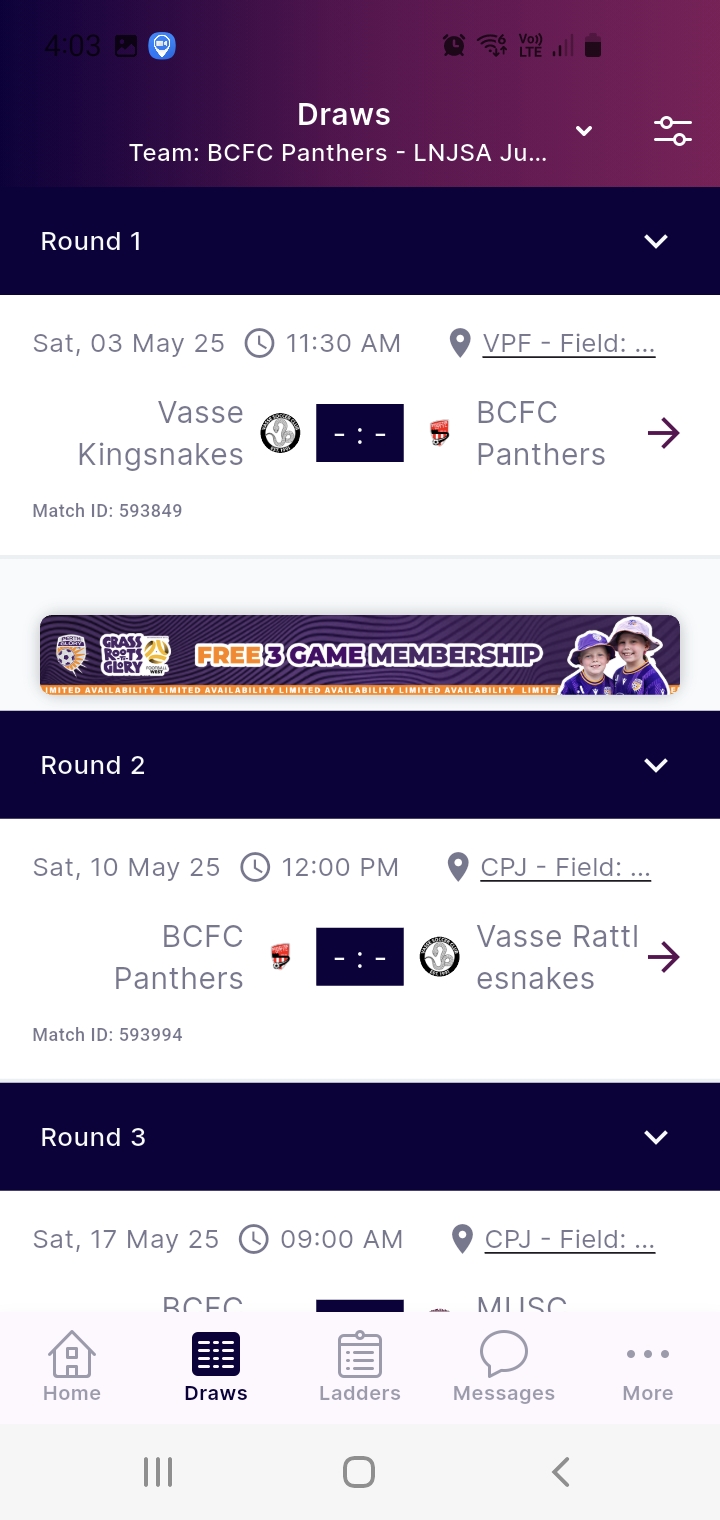Tap the Round 2 location pin icon
The height and width of the screenshot is (1520, 720).
coord(458,868)
